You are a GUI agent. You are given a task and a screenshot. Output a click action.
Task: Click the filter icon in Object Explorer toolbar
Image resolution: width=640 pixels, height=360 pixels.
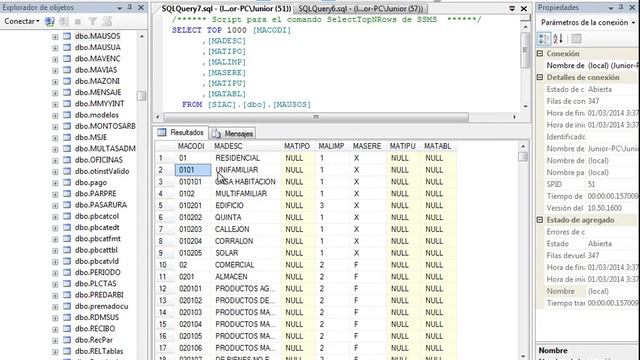pyautogui.click(x=93, y=21)
